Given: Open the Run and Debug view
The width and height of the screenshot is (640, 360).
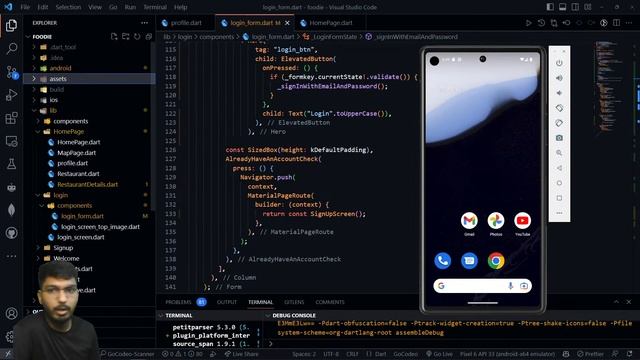Looking at the screenshot, I should coord(11,95).
